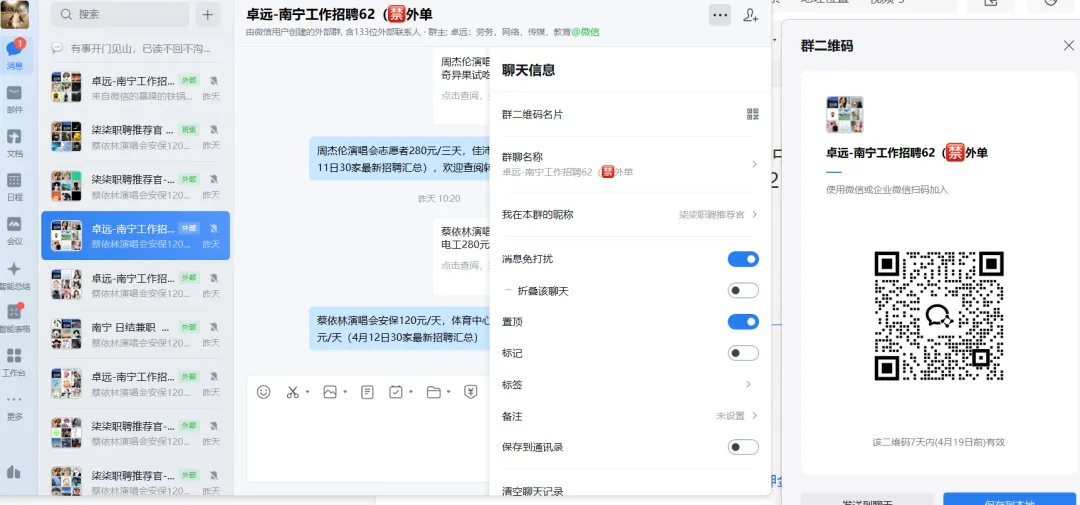Click the 发送到聊天 button
1080x505 pixels.
coord(867,499)
